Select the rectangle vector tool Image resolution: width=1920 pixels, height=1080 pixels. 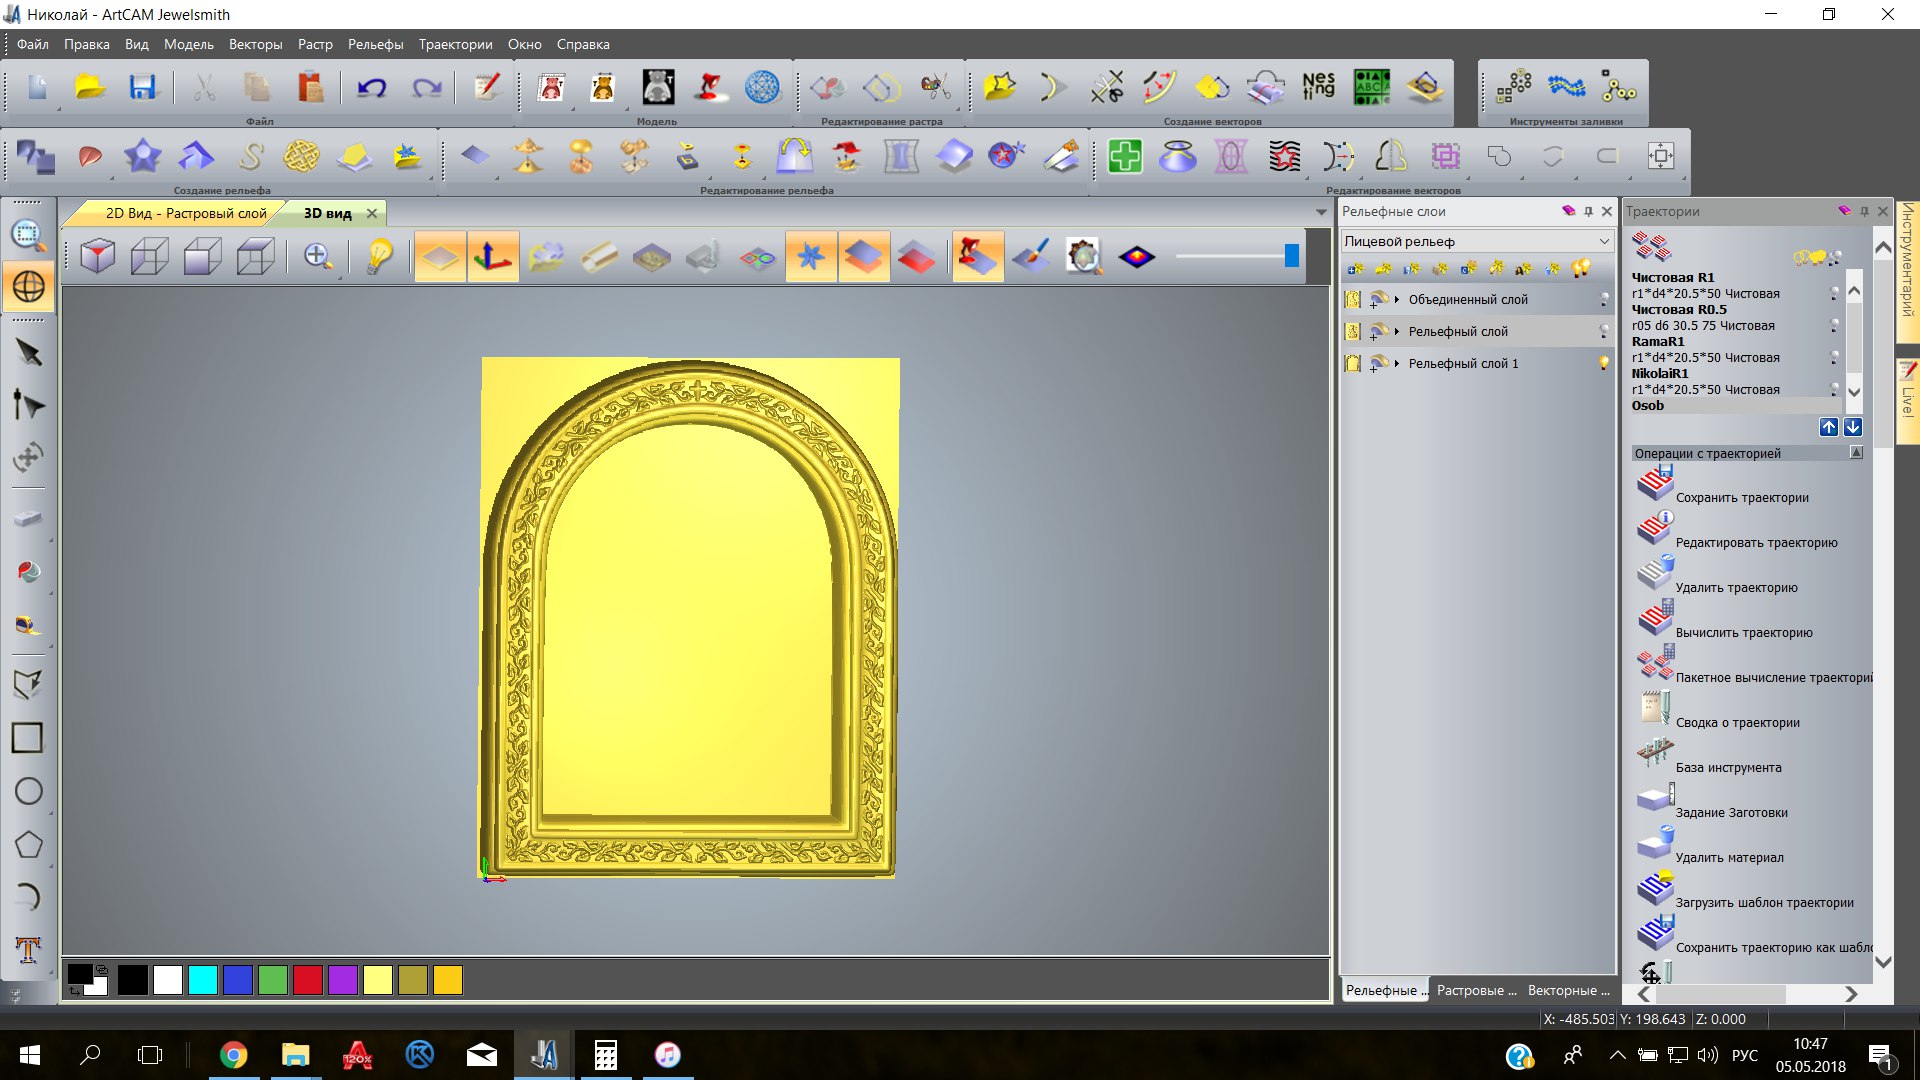coord(27,738)
